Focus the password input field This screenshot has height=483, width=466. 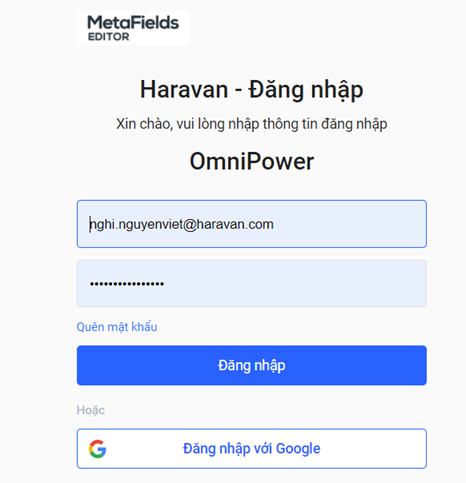tap(252, 284)
